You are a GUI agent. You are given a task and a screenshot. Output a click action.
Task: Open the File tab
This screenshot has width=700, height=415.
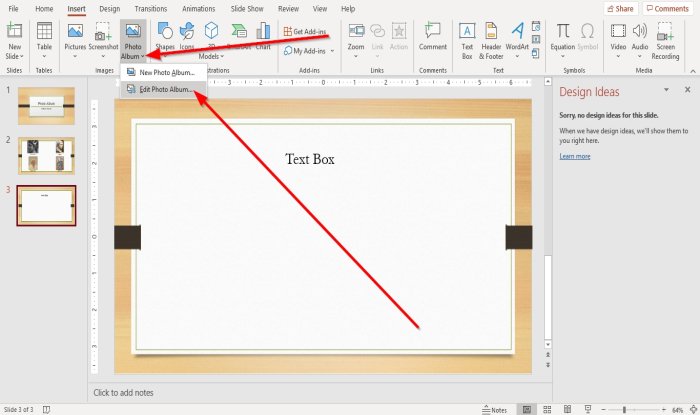pyautogui.click(x=13, y=8)
